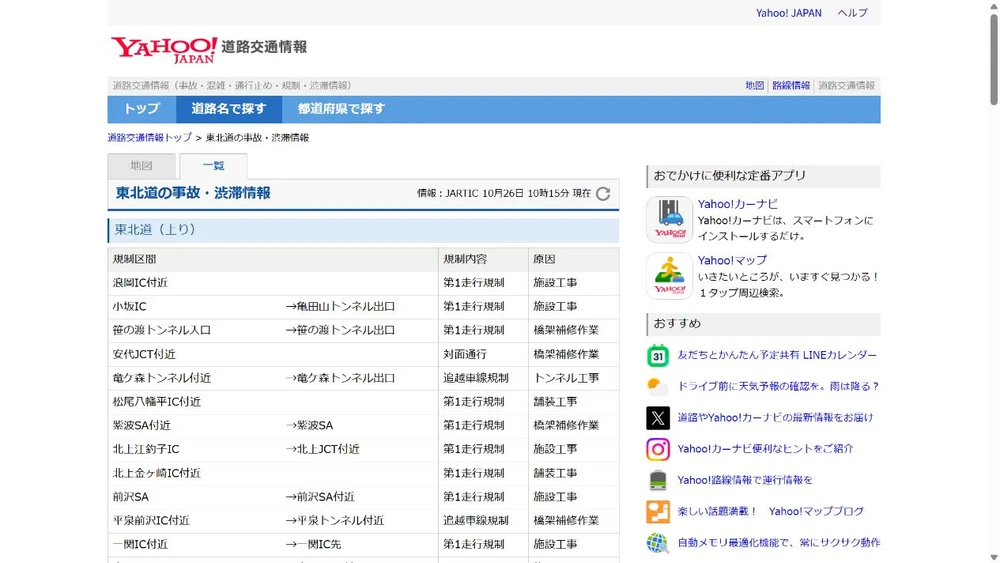Click the weather forecast icon
This screenshot has height=563, width=1000.
[658, 386]
